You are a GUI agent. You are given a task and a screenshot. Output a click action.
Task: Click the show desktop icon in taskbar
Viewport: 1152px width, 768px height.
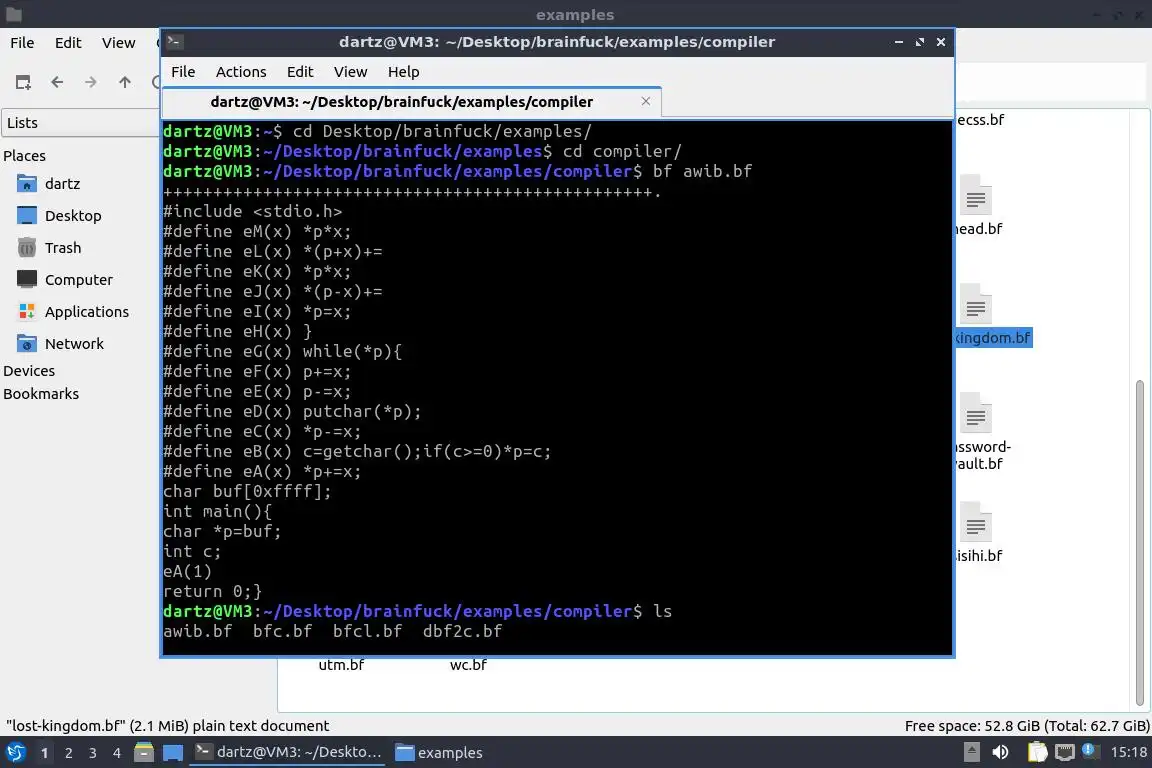click(x=173, y=753)
